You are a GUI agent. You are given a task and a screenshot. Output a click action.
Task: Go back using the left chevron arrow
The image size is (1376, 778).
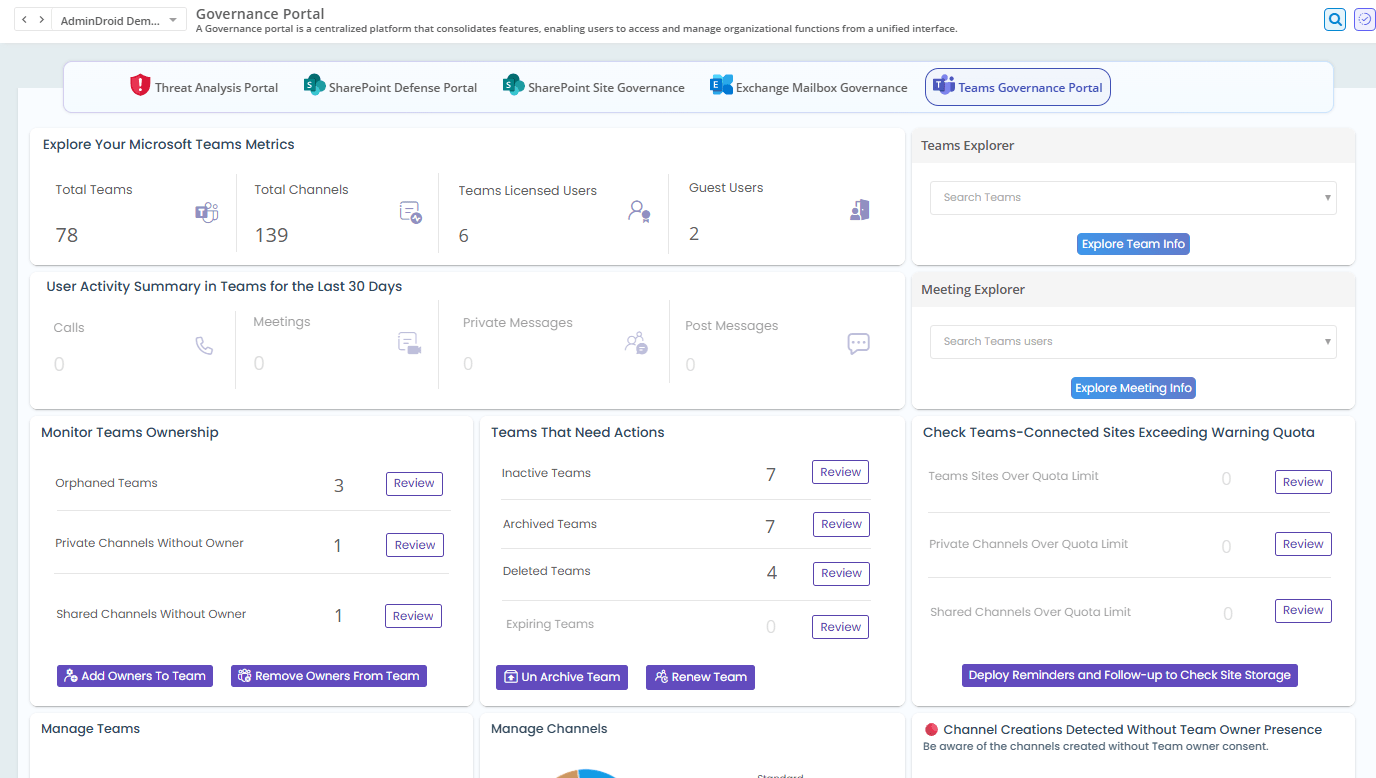(25, 20)
